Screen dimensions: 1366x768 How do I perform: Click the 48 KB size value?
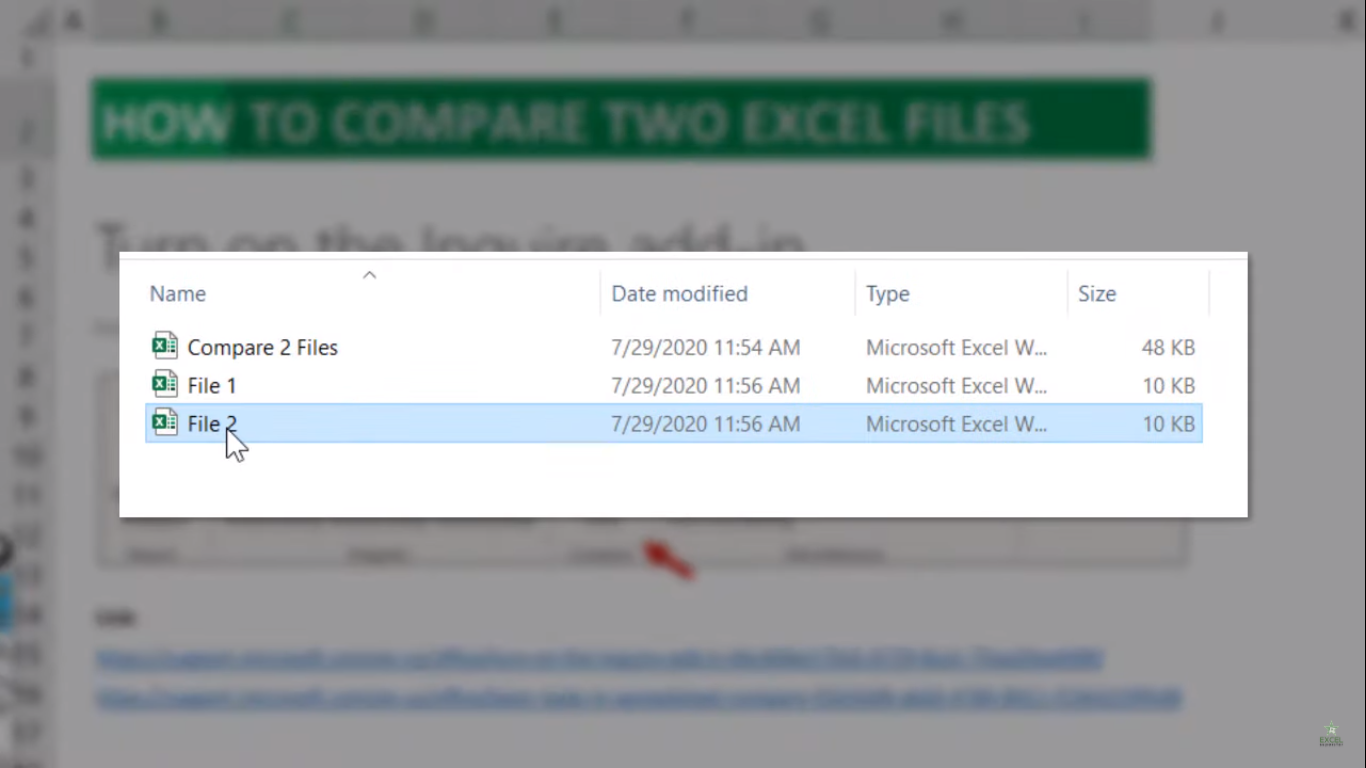[x=1168, y=347]
